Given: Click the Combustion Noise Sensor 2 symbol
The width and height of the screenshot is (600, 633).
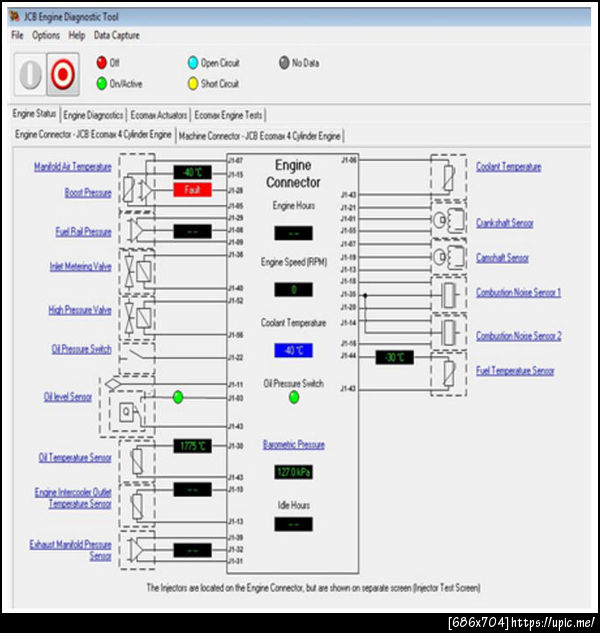Looking at the screenshot, I should pyautogui.click(x=449, y=332).
